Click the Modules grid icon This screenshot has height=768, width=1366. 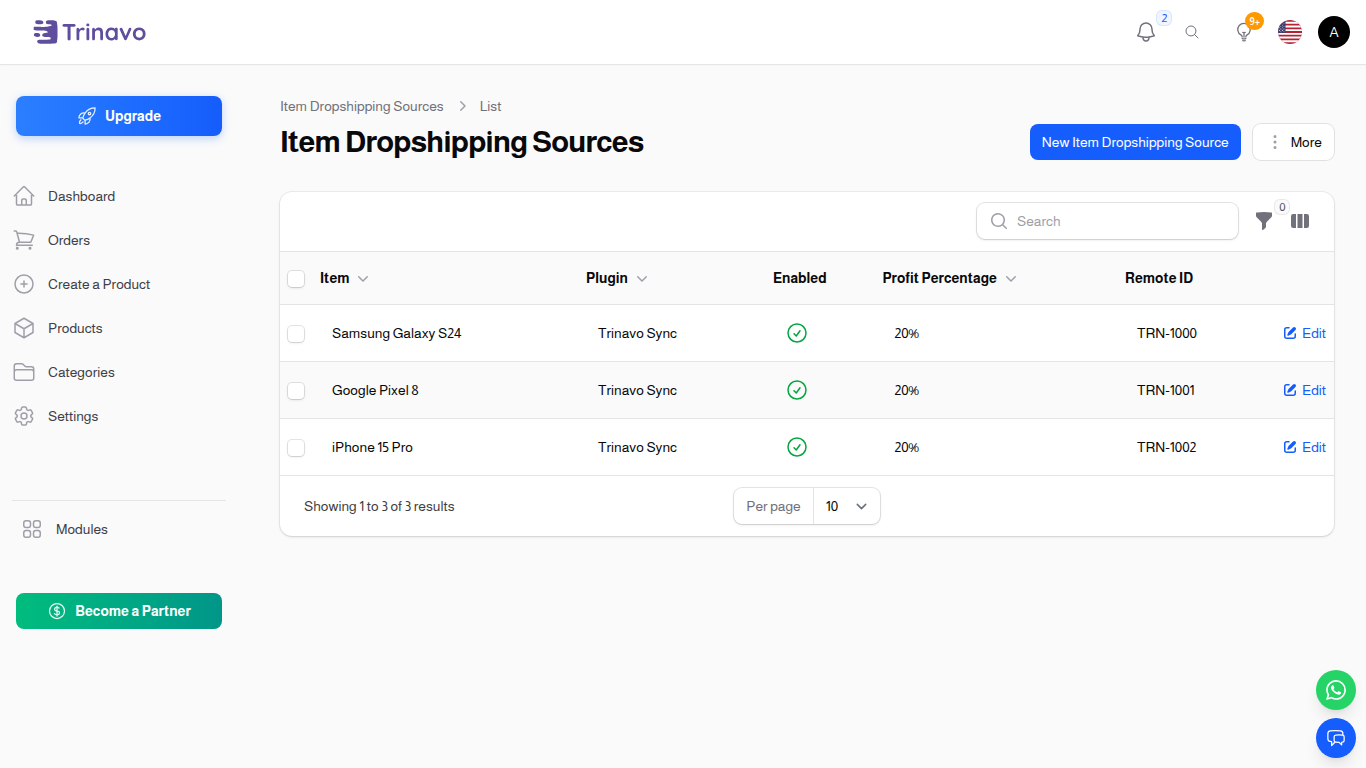click(32, 529)
